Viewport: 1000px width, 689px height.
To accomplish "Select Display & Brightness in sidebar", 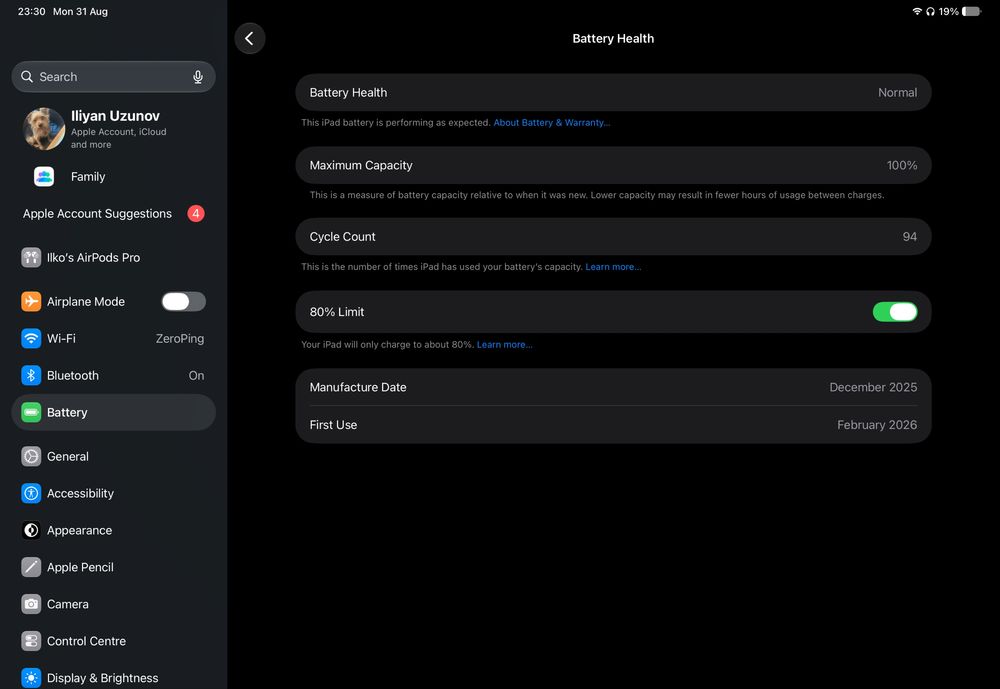I will tap(114, 678).
